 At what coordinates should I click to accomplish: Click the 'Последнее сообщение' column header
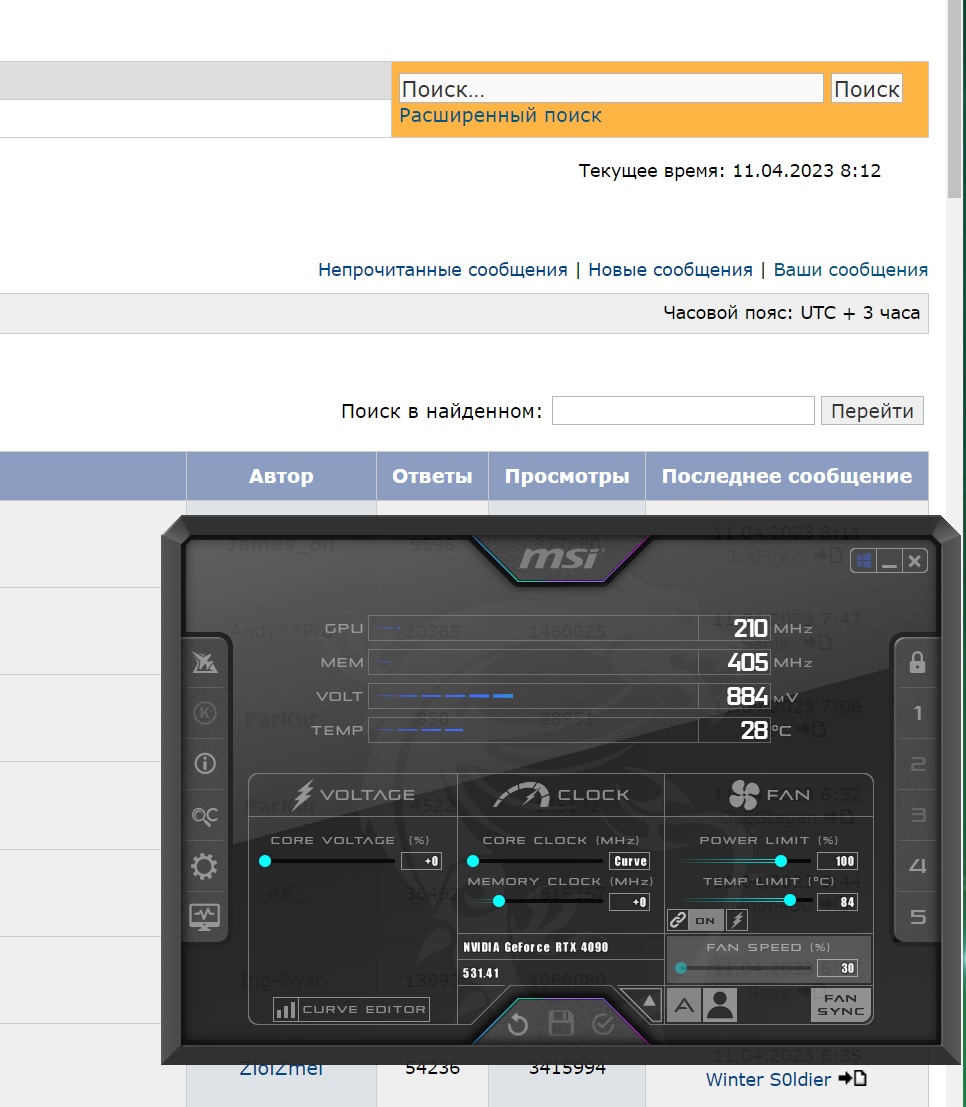[x=787, y=476]
